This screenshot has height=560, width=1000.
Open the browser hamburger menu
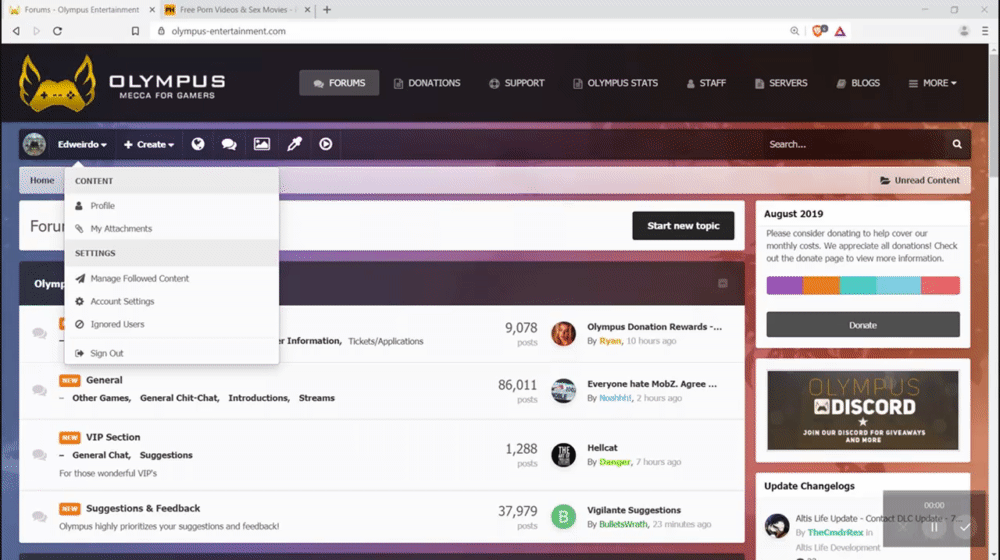click(x=985, y=31)
